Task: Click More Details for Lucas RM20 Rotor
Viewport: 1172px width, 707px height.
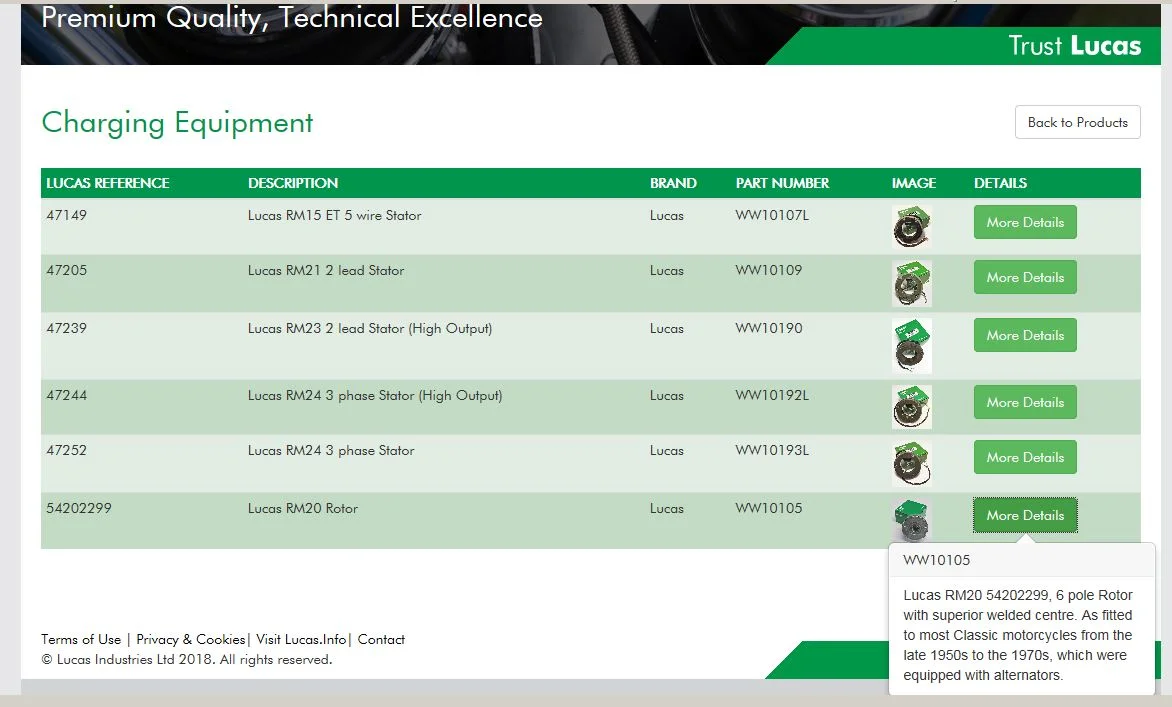Action: point(1025,515)
